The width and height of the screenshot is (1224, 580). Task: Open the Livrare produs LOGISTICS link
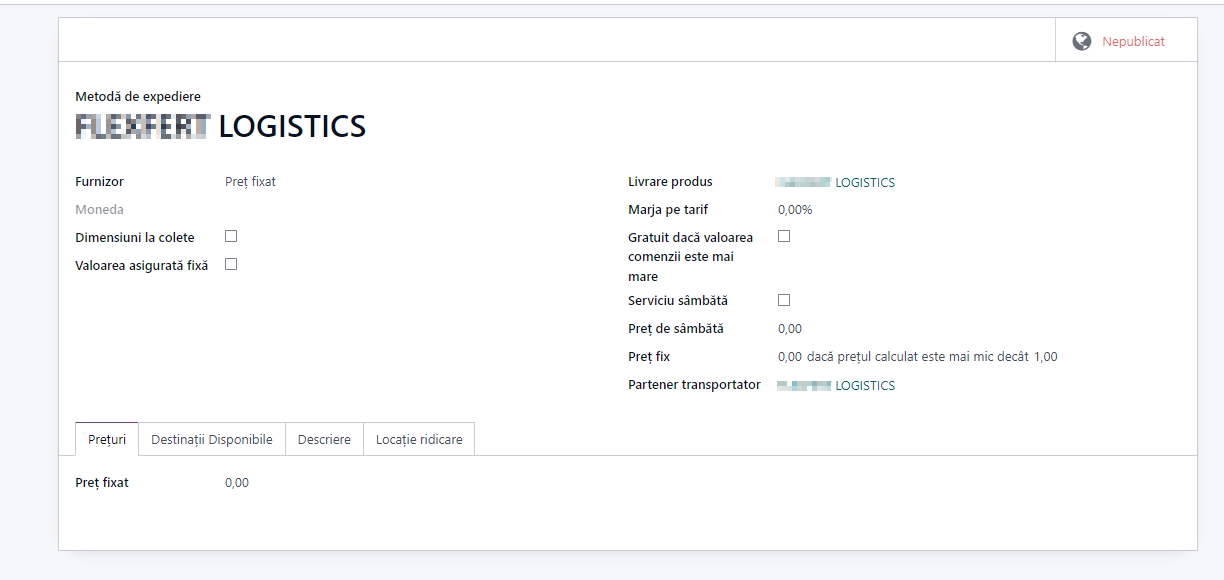point(836,182)
